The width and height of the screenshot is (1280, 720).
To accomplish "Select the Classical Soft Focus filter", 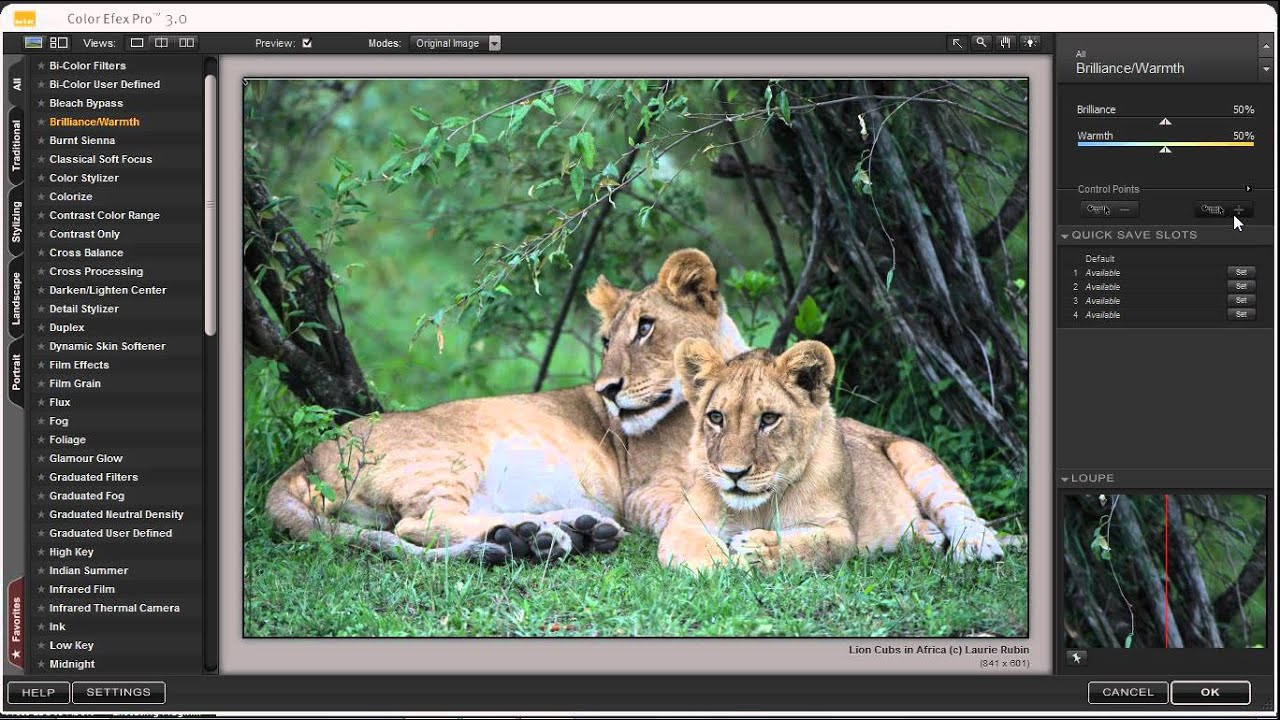I will 101,160.
